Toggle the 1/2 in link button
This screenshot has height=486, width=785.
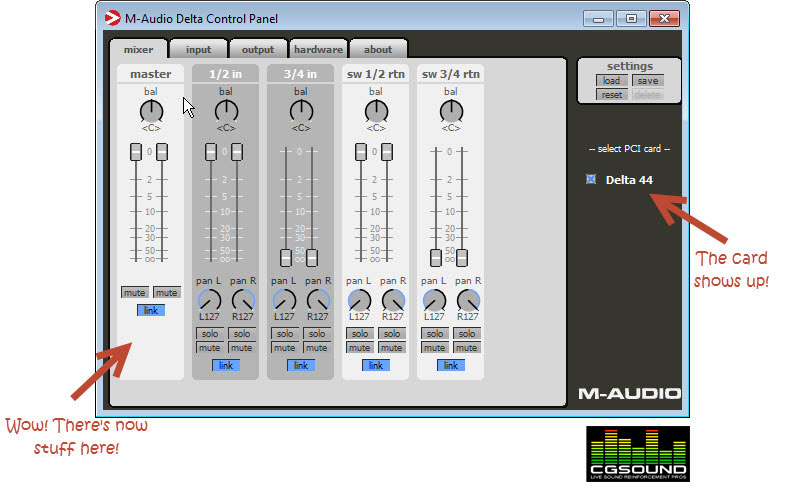click(226, 365)
